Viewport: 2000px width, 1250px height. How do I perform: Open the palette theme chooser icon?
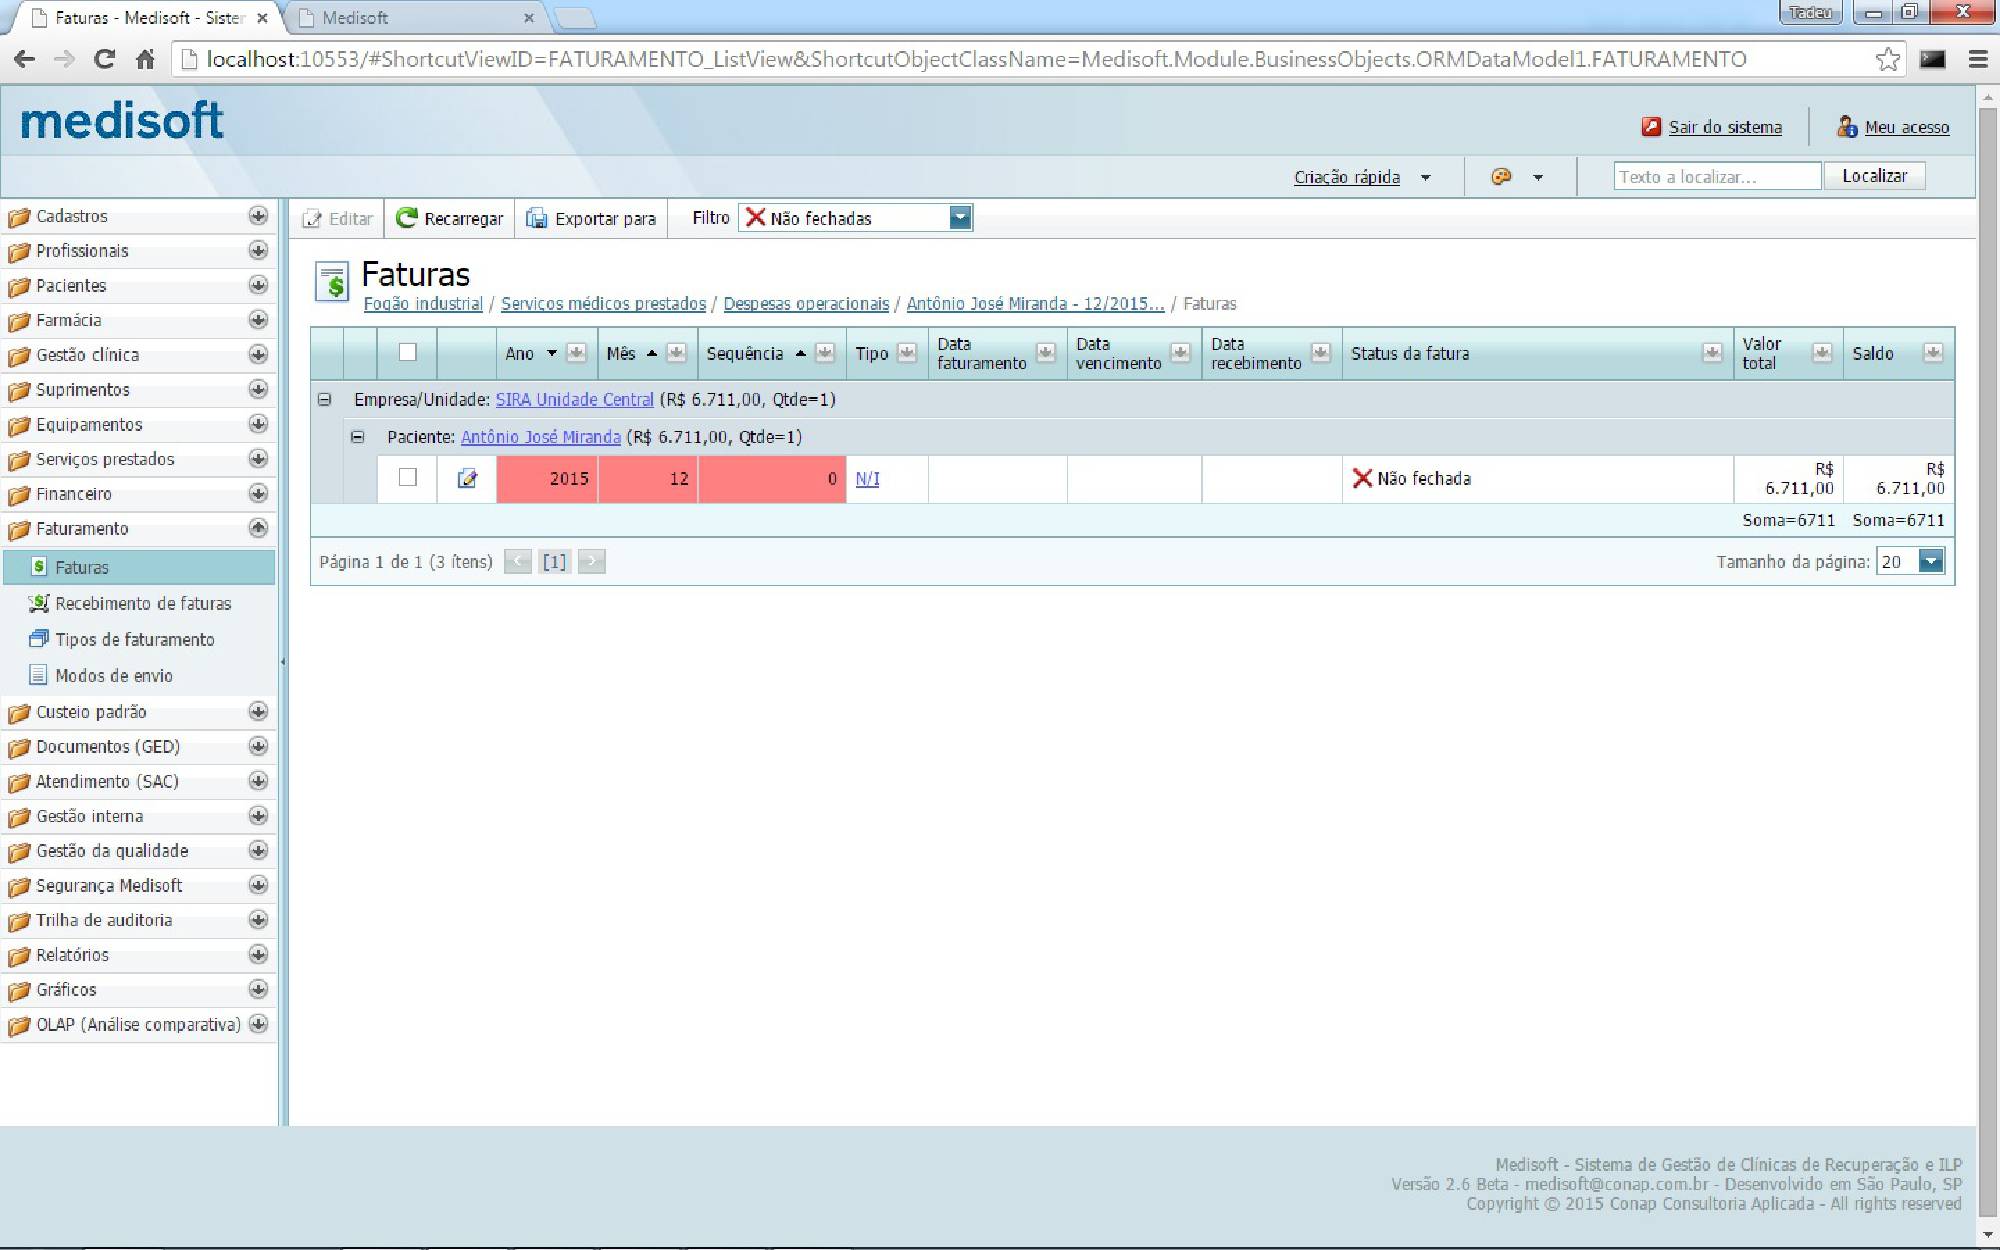(x=1501, y=177)
